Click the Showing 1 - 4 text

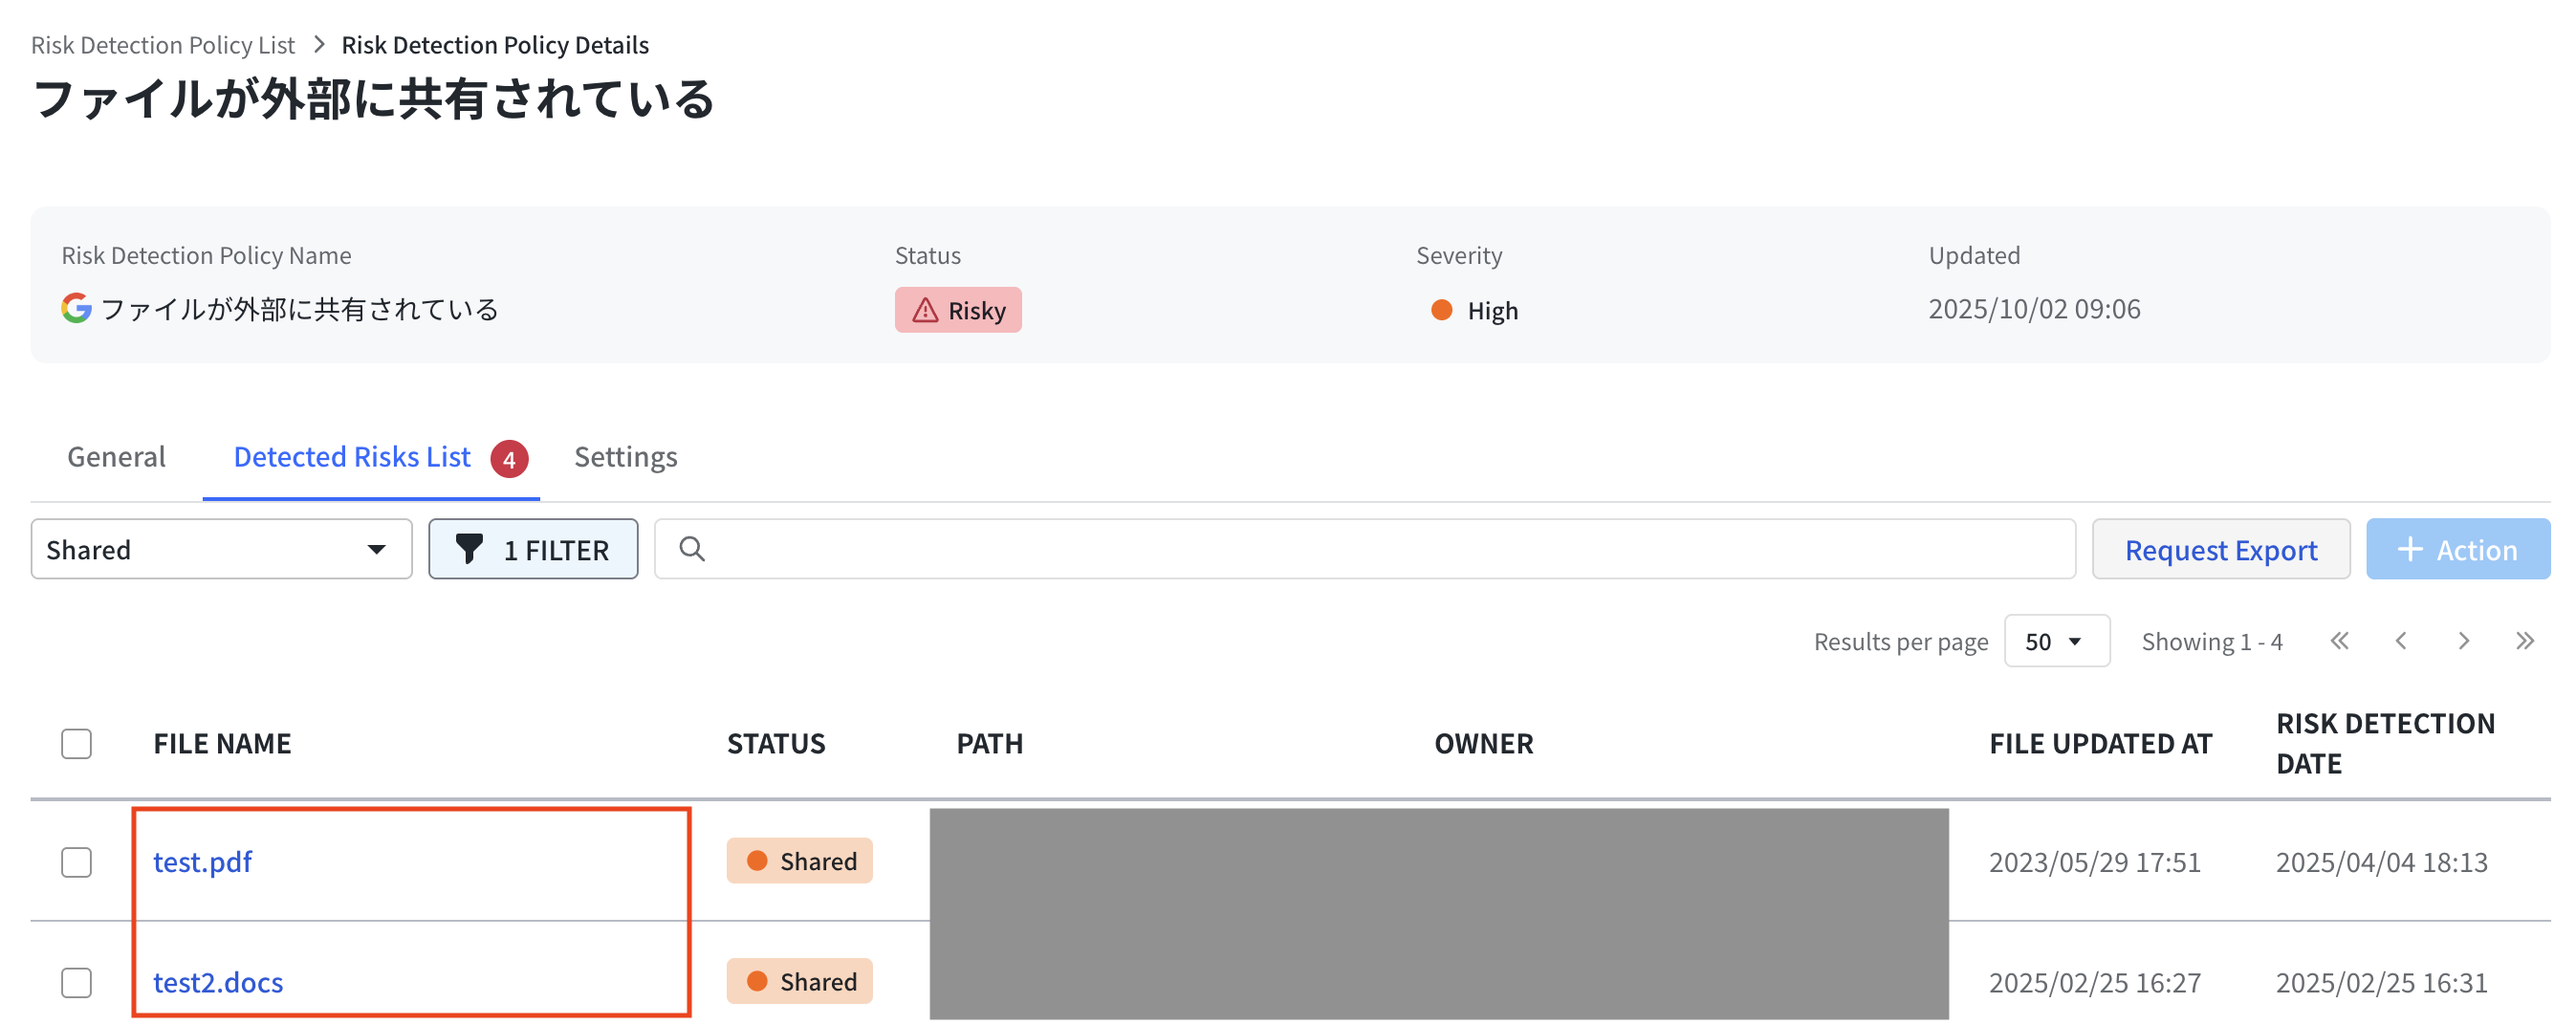[x=2212, y=642]
